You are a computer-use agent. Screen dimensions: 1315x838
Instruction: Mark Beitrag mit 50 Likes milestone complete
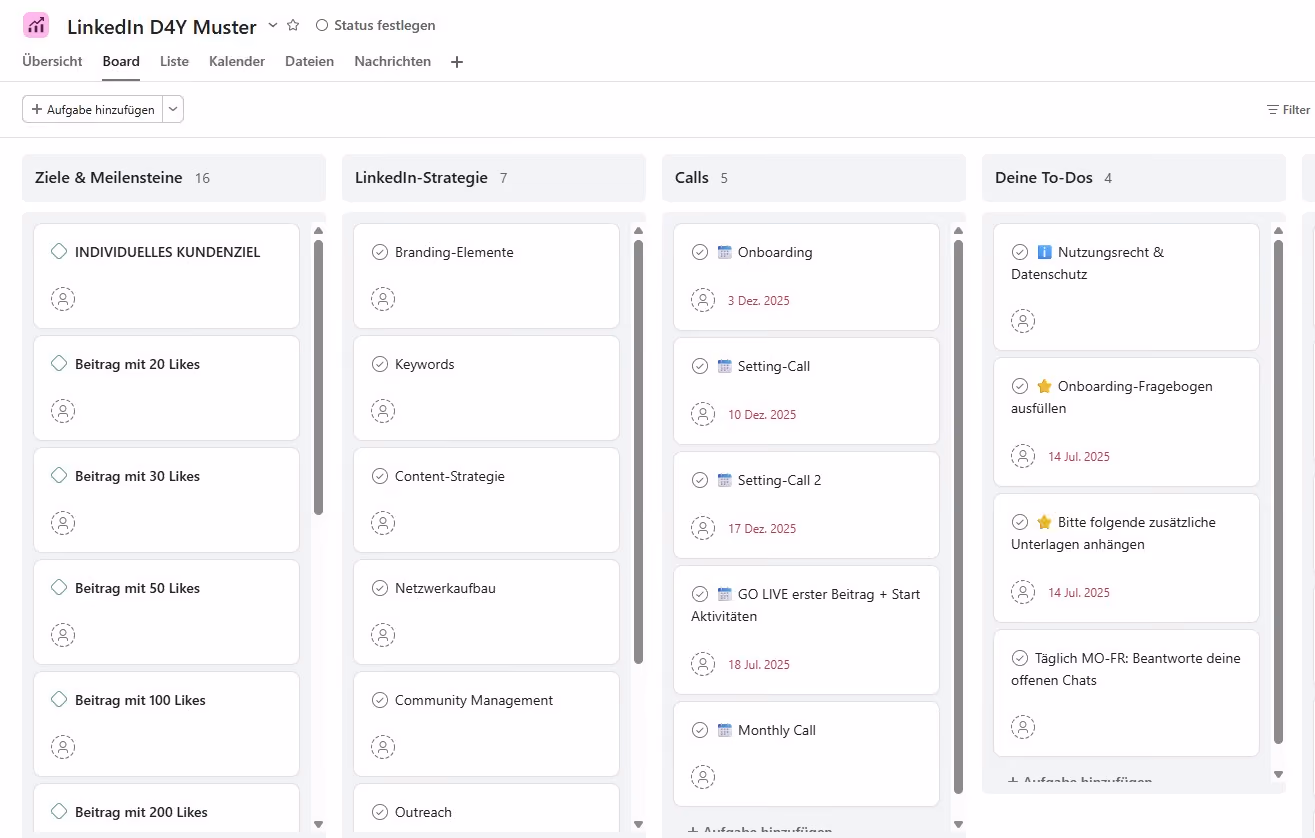(59, 588)
